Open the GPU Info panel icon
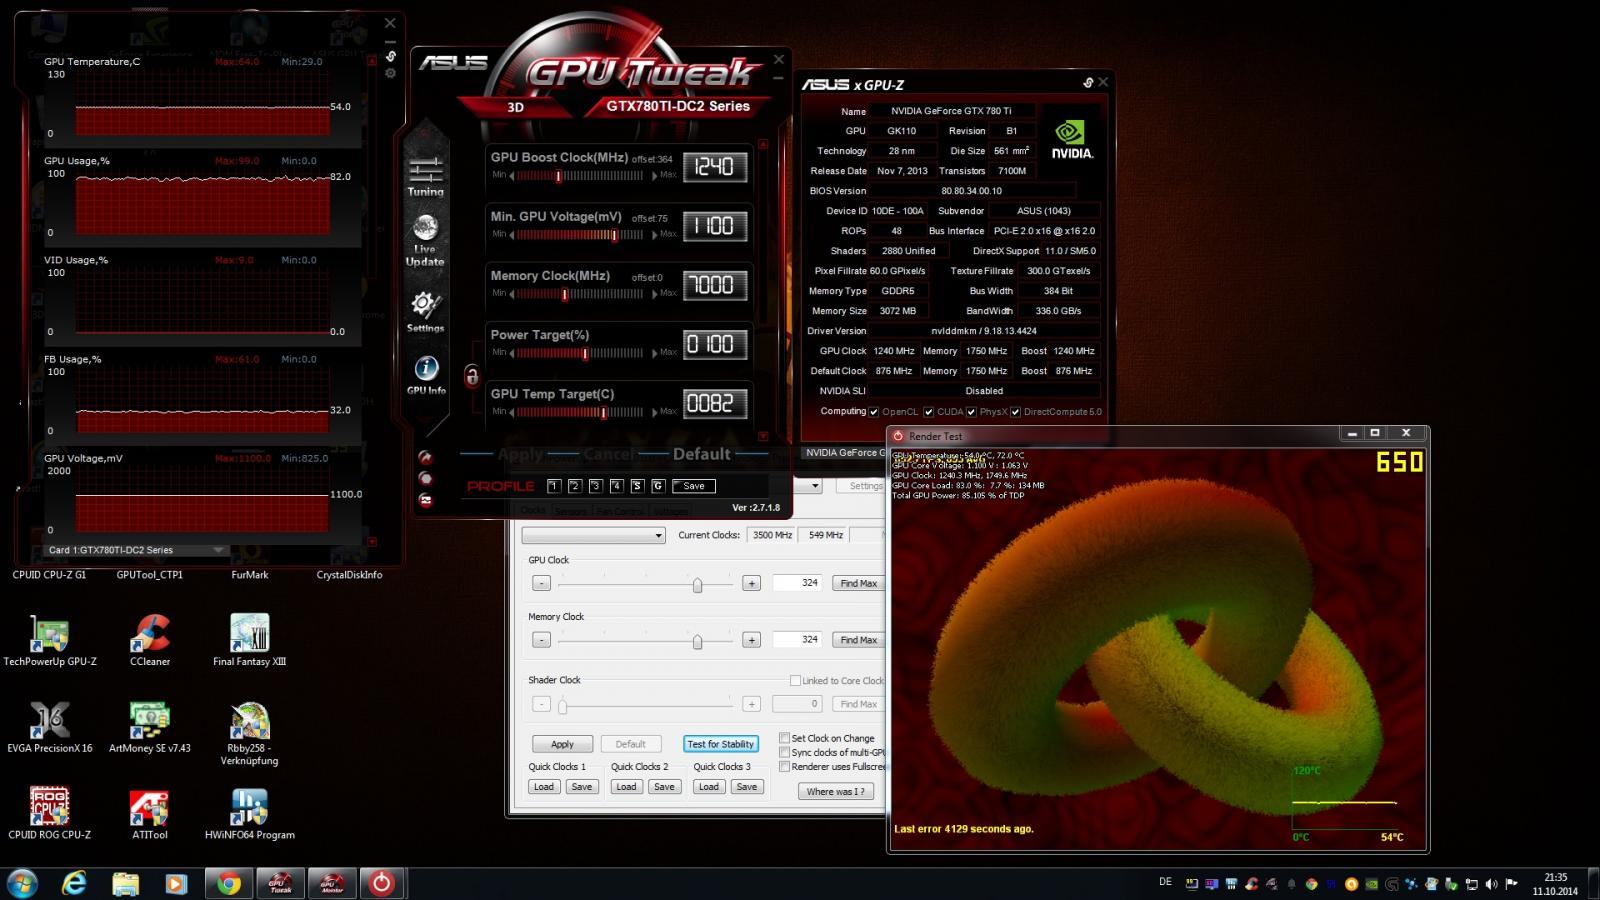The height and width of the screenshot is (900, 1600). [x=426, y=375]
